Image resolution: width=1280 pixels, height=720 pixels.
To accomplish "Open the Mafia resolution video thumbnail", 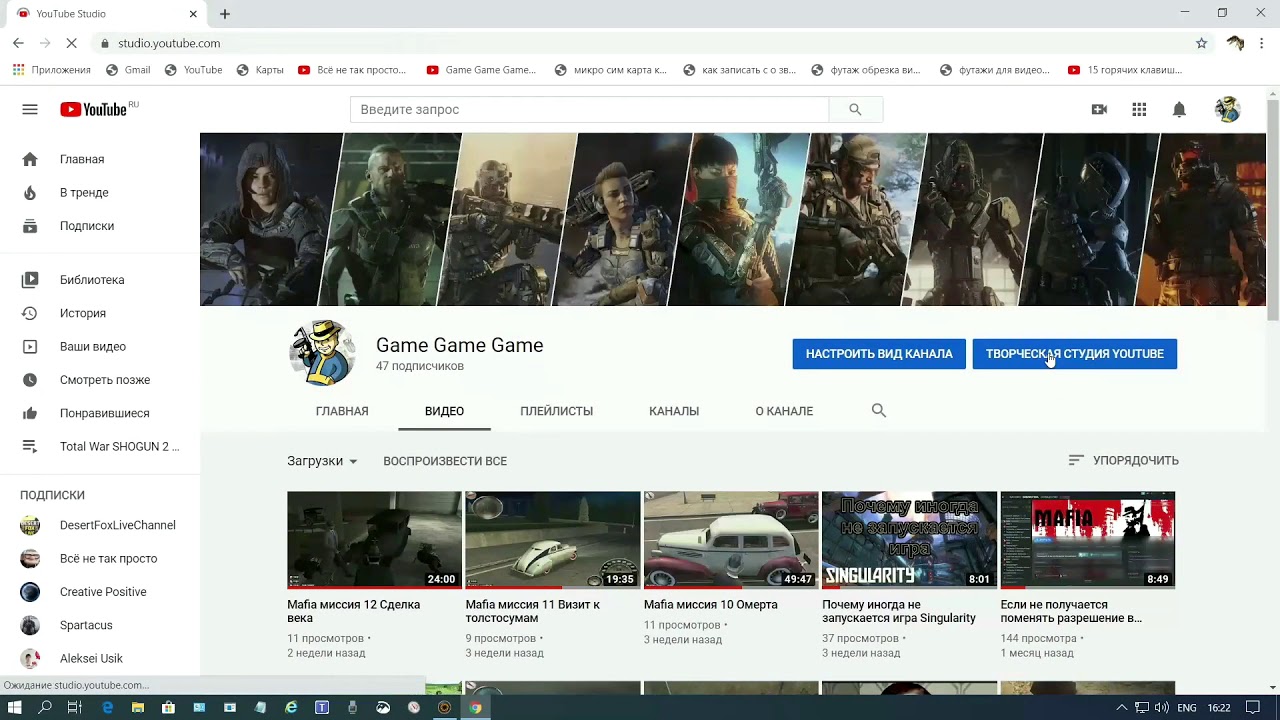I will click(x=1088, y=539).
